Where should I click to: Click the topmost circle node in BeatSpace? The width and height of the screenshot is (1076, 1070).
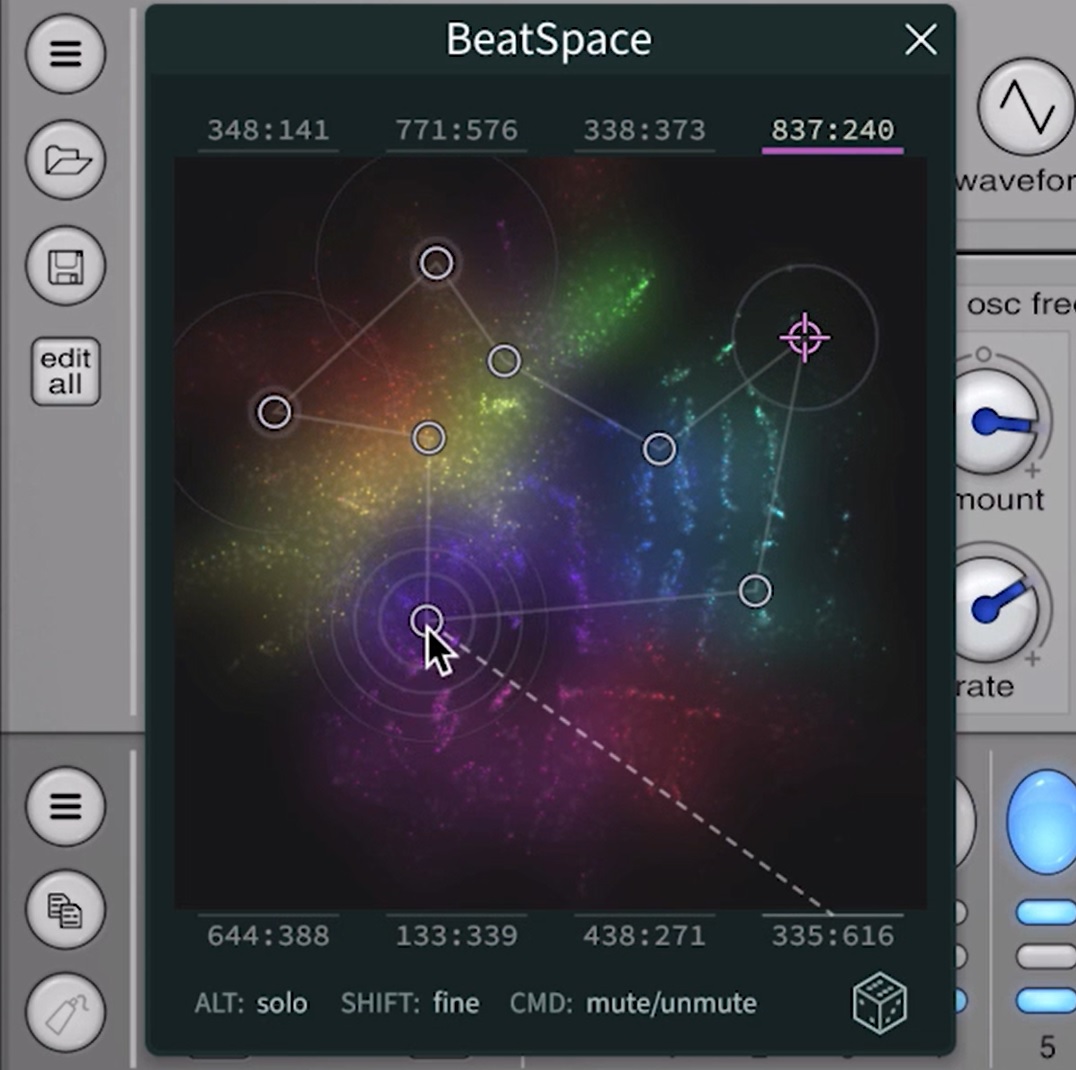pyautogui.click(x=436, y=263)
